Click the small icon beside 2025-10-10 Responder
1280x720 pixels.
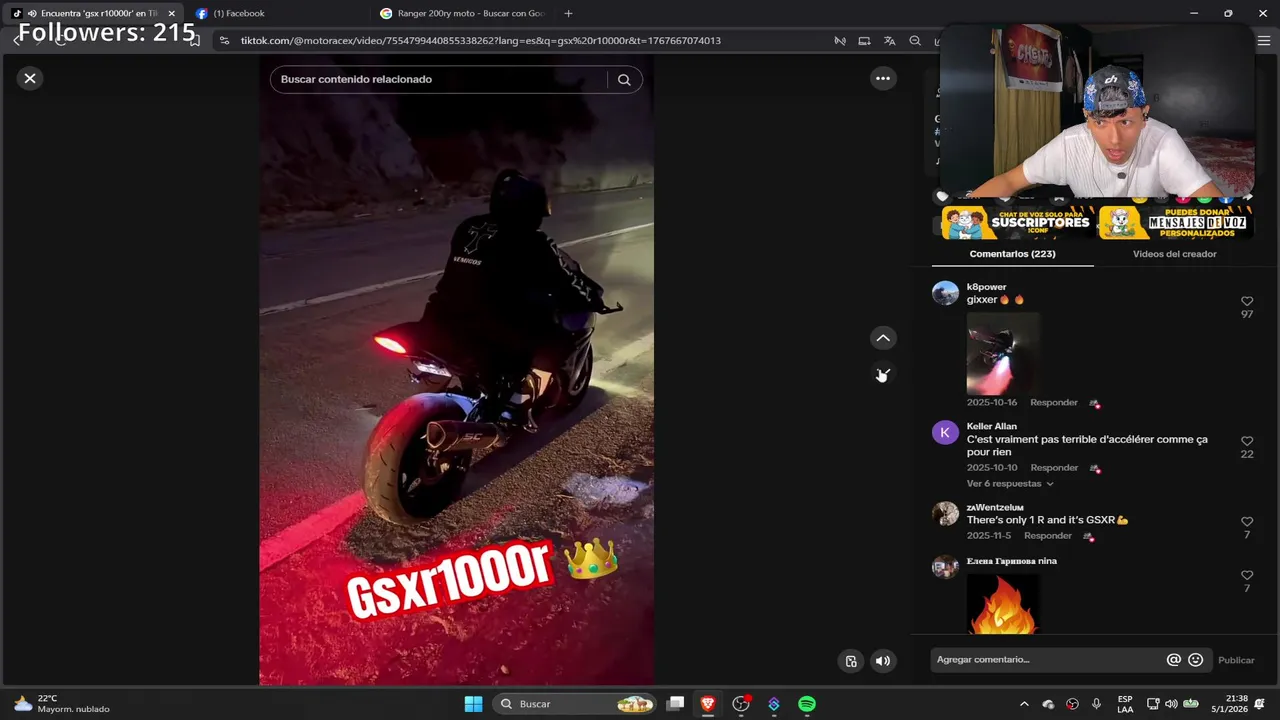1094,469
